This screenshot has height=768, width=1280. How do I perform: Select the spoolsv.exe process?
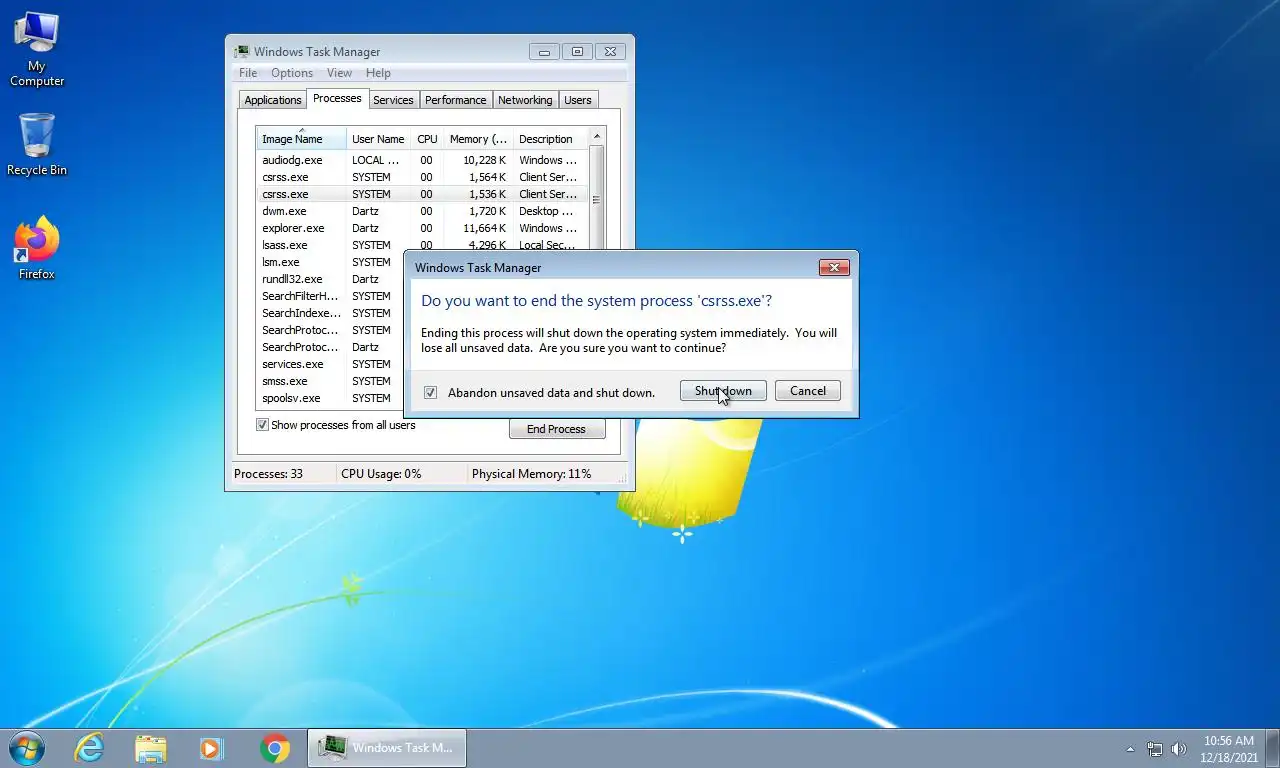(x=330, y=398)
